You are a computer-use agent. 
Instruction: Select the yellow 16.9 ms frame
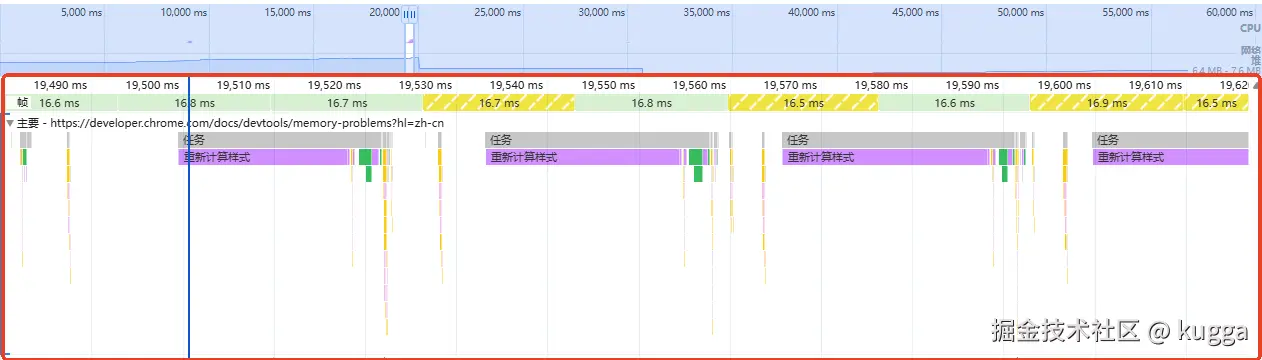1107,103
